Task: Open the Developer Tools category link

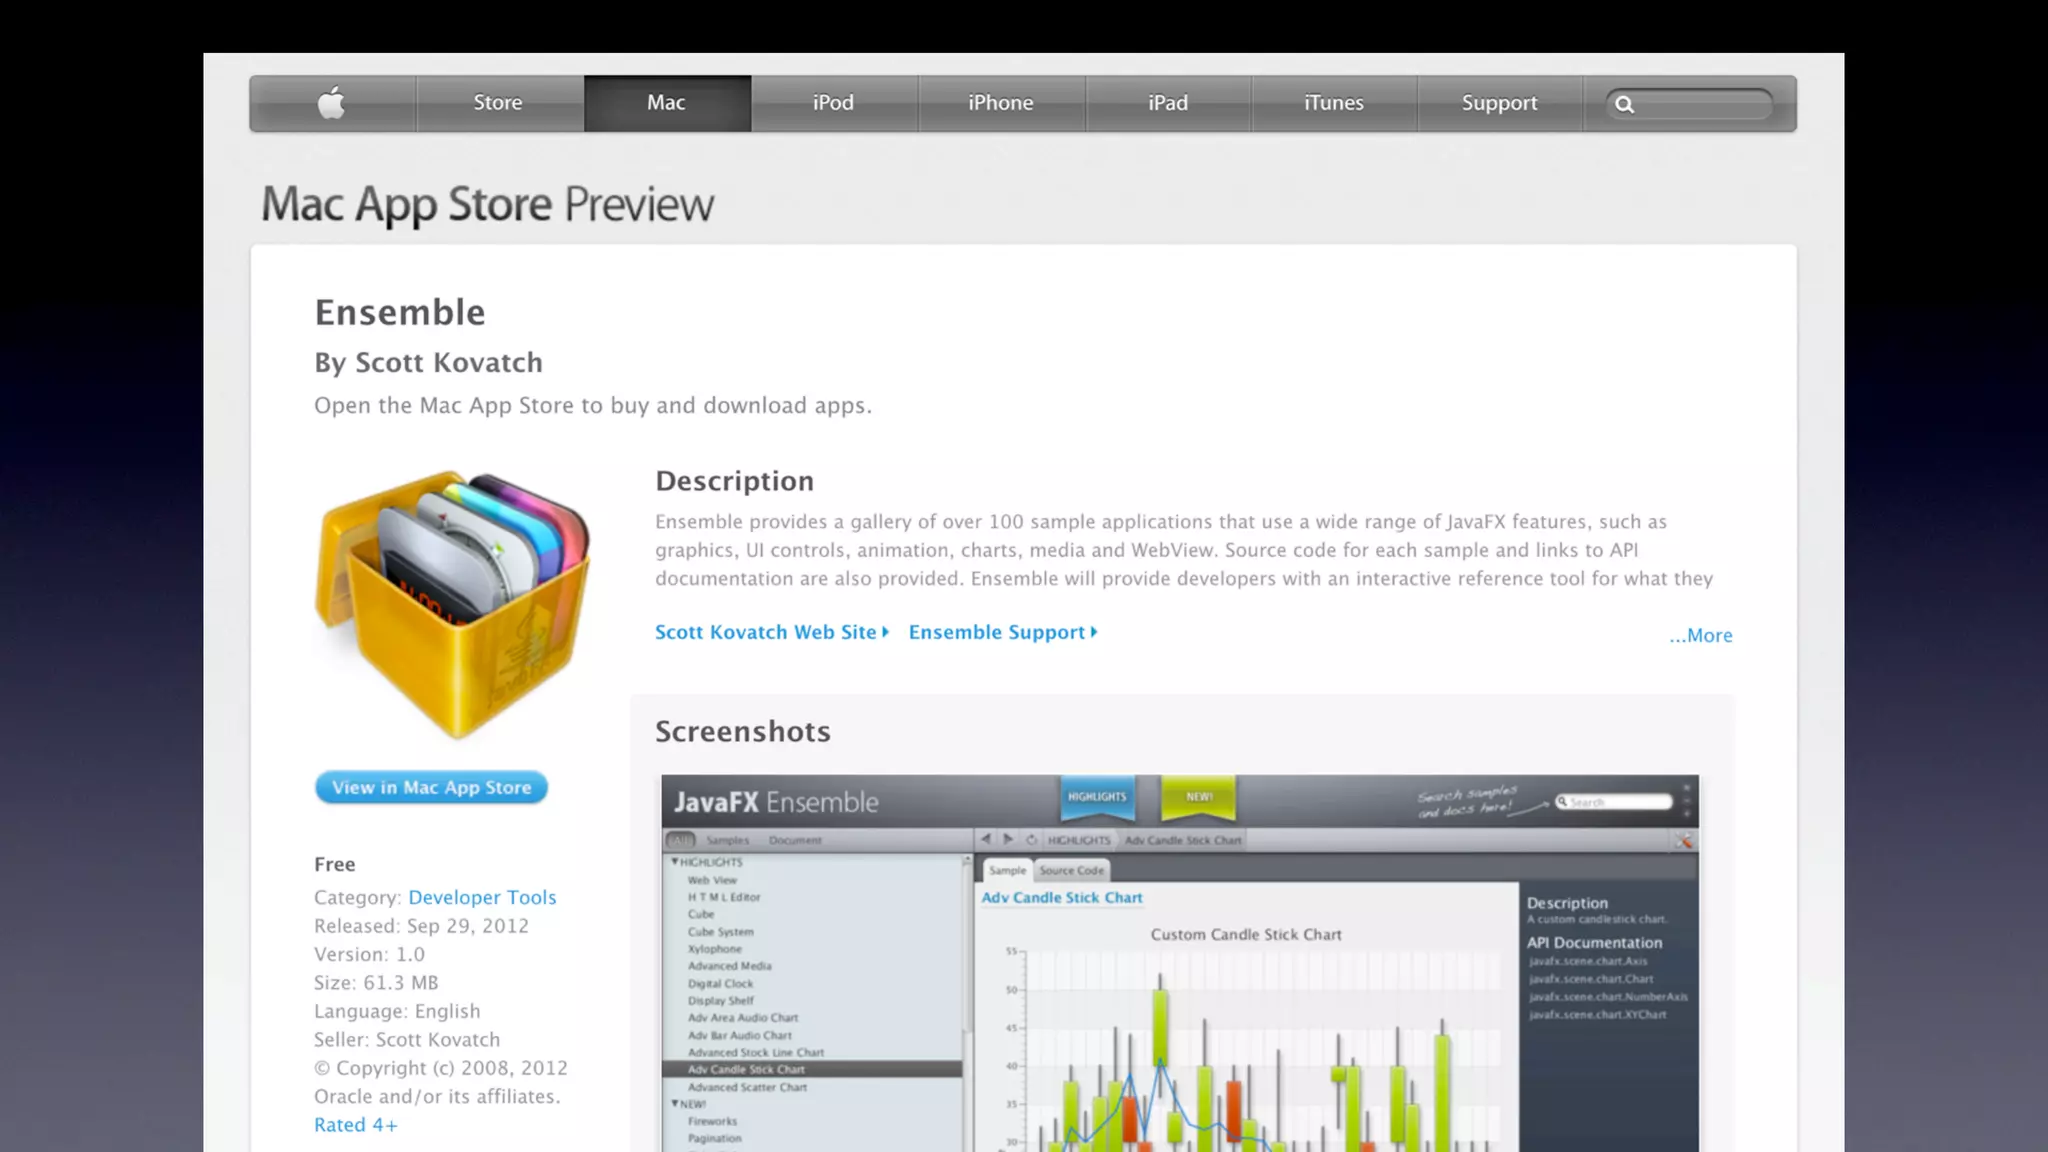Action: [482, 897]
